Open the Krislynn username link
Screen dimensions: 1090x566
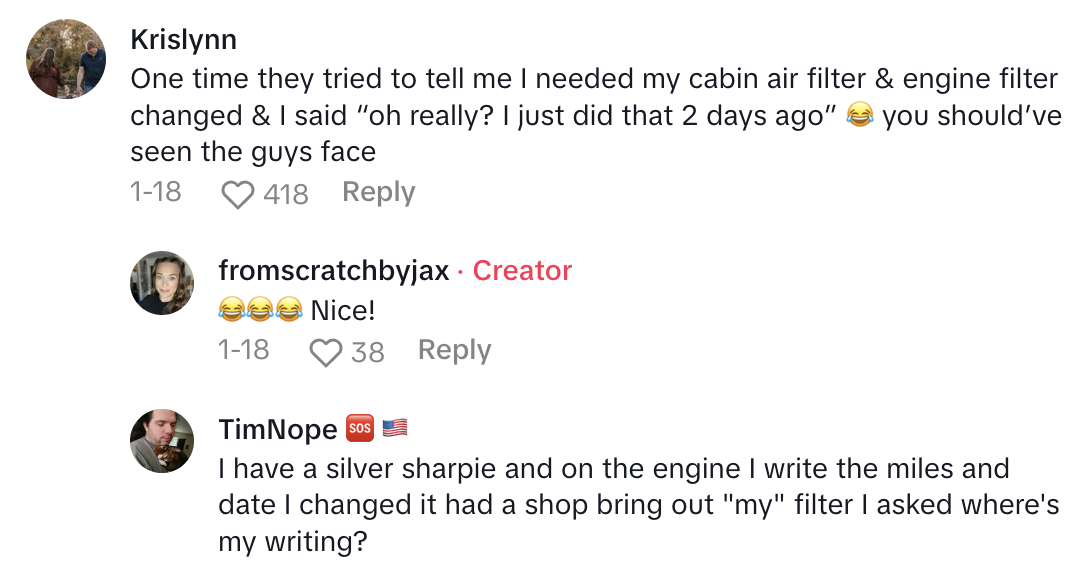tap(183, 39)
